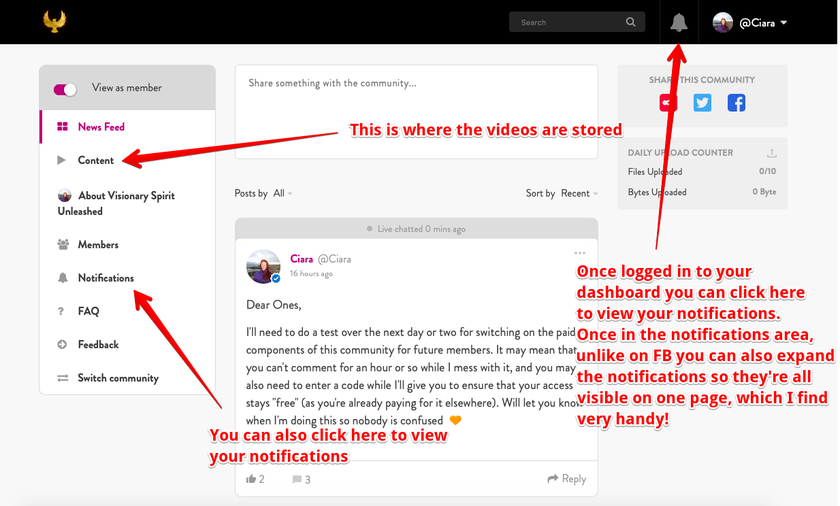The height and width of the screenshot is (506, 840).
Task: Click the Files Uploaded 0/10 value
Action: tap(767, 171)
